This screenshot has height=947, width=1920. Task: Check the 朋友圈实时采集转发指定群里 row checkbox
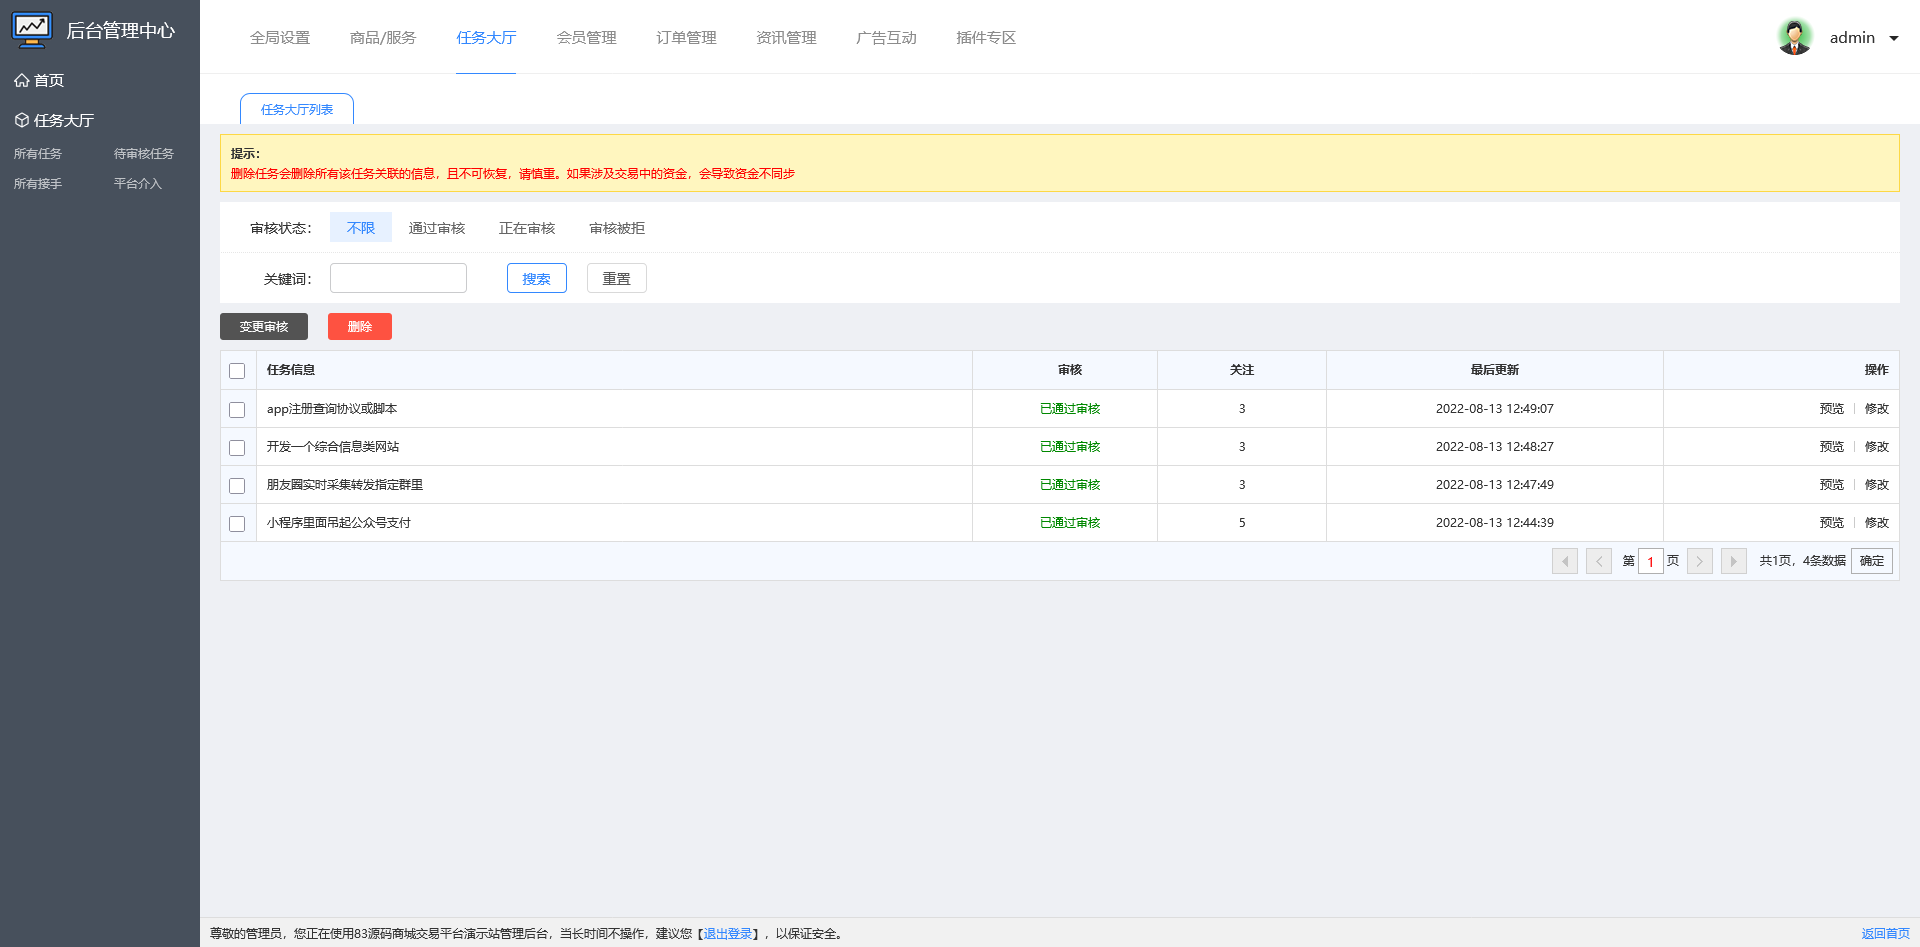237,486
